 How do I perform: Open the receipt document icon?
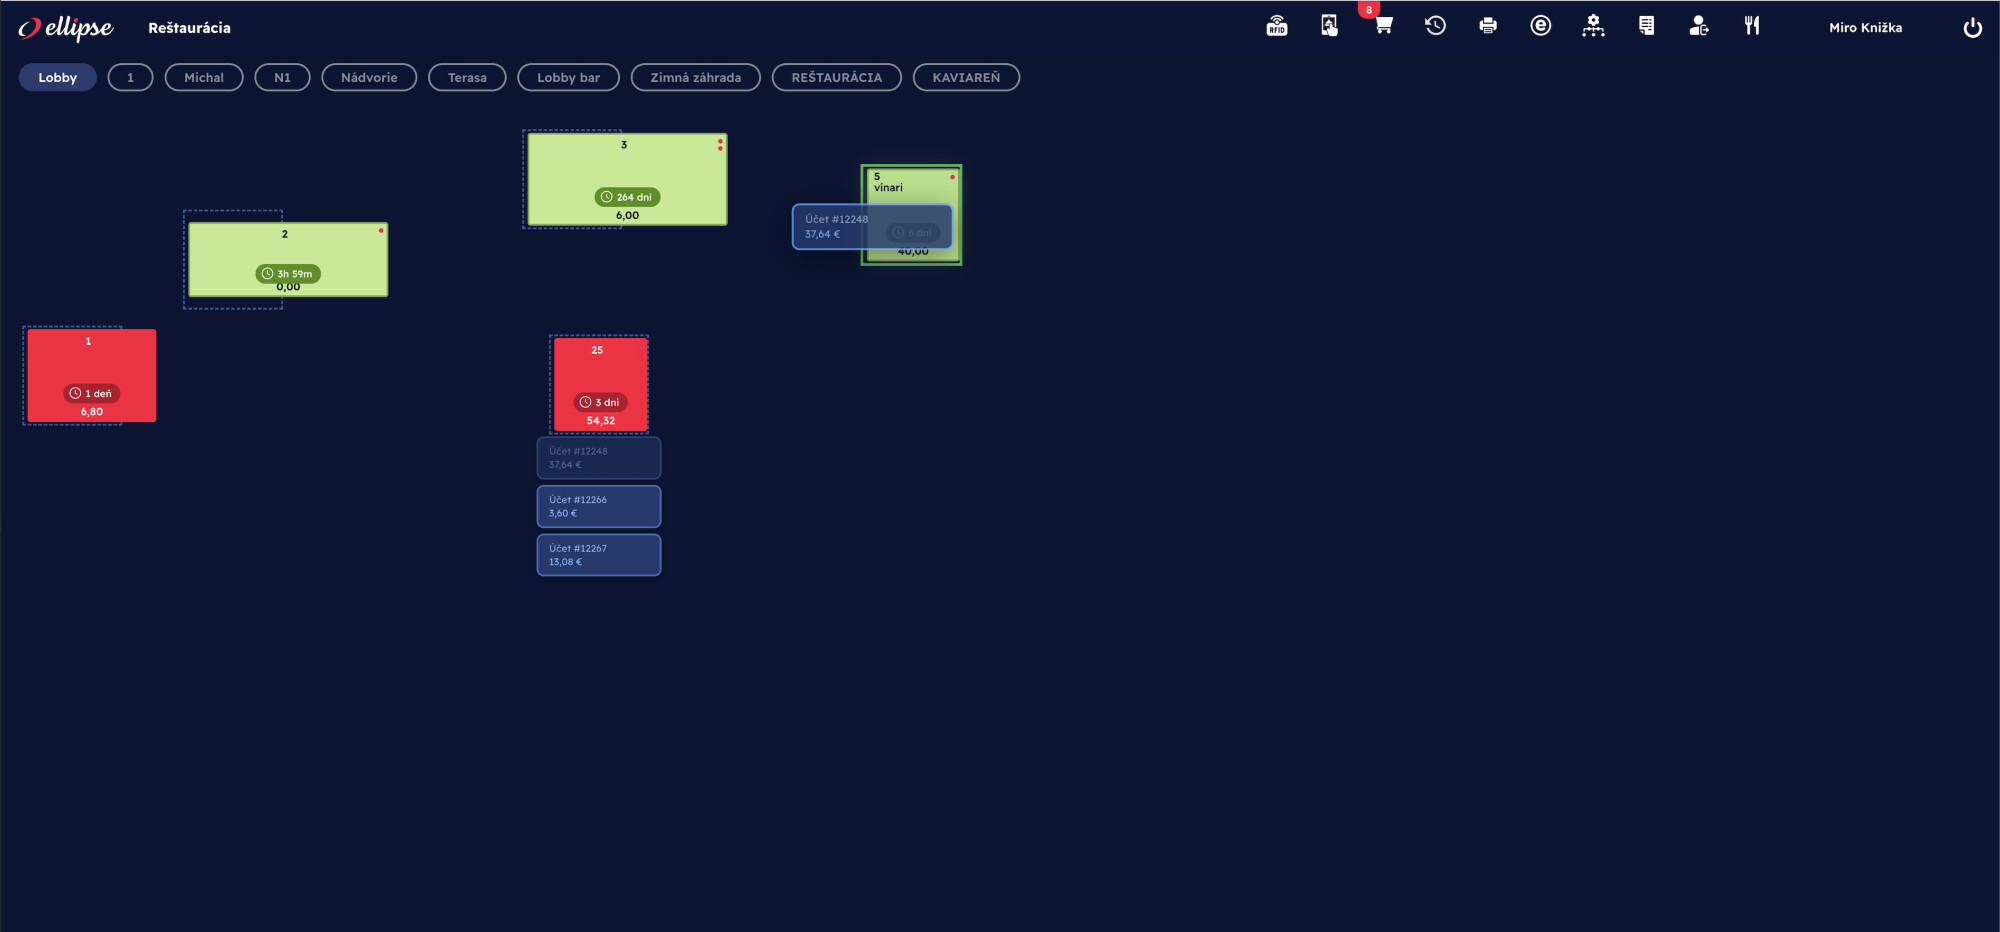tap(1646, 27)
